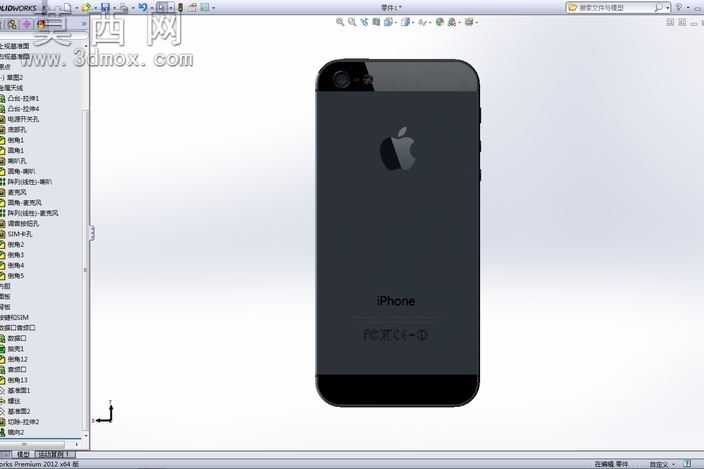Select the 基准面1 plane in tree
Screen dimensions: 704x469
click(19, 390)
